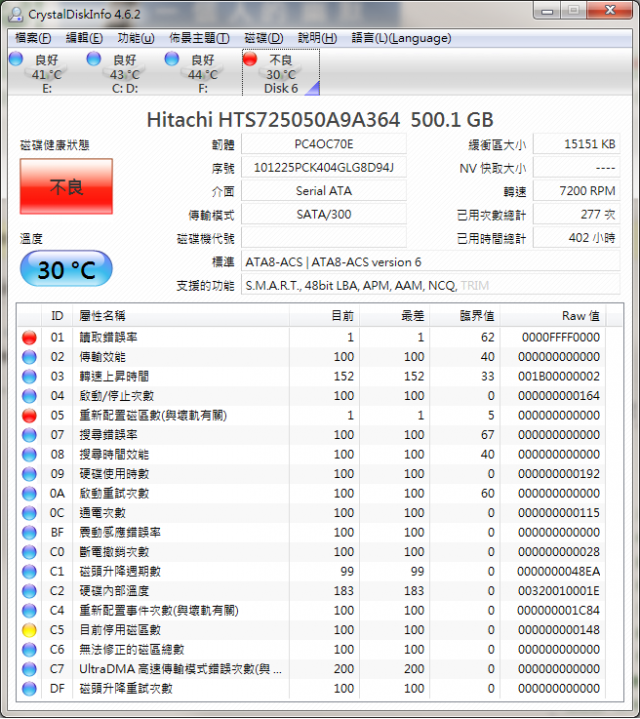Click the blue status icon for attribute 0C
The image size is (640, 719).
click(29, 513)
